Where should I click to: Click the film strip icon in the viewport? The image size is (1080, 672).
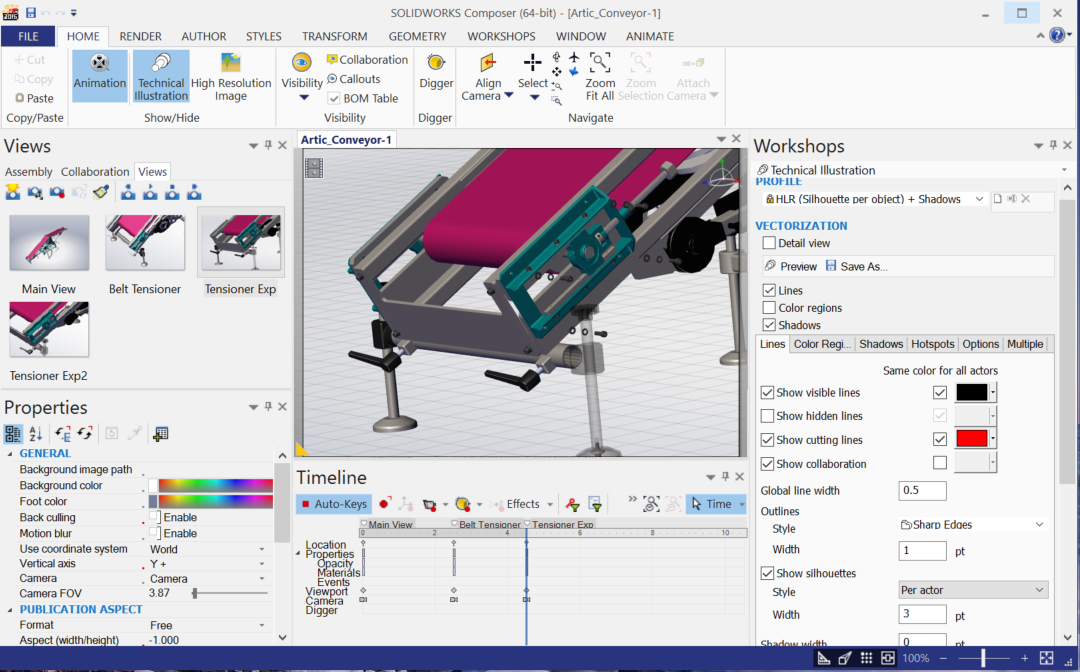tap(314, 168)
